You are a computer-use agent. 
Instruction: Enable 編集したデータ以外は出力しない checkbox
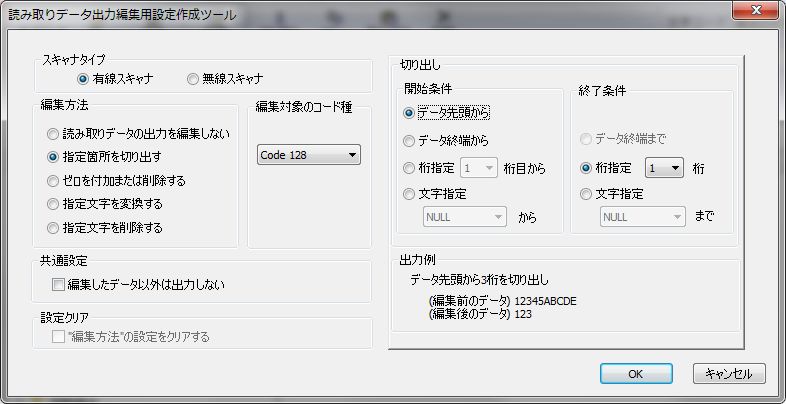58,285
